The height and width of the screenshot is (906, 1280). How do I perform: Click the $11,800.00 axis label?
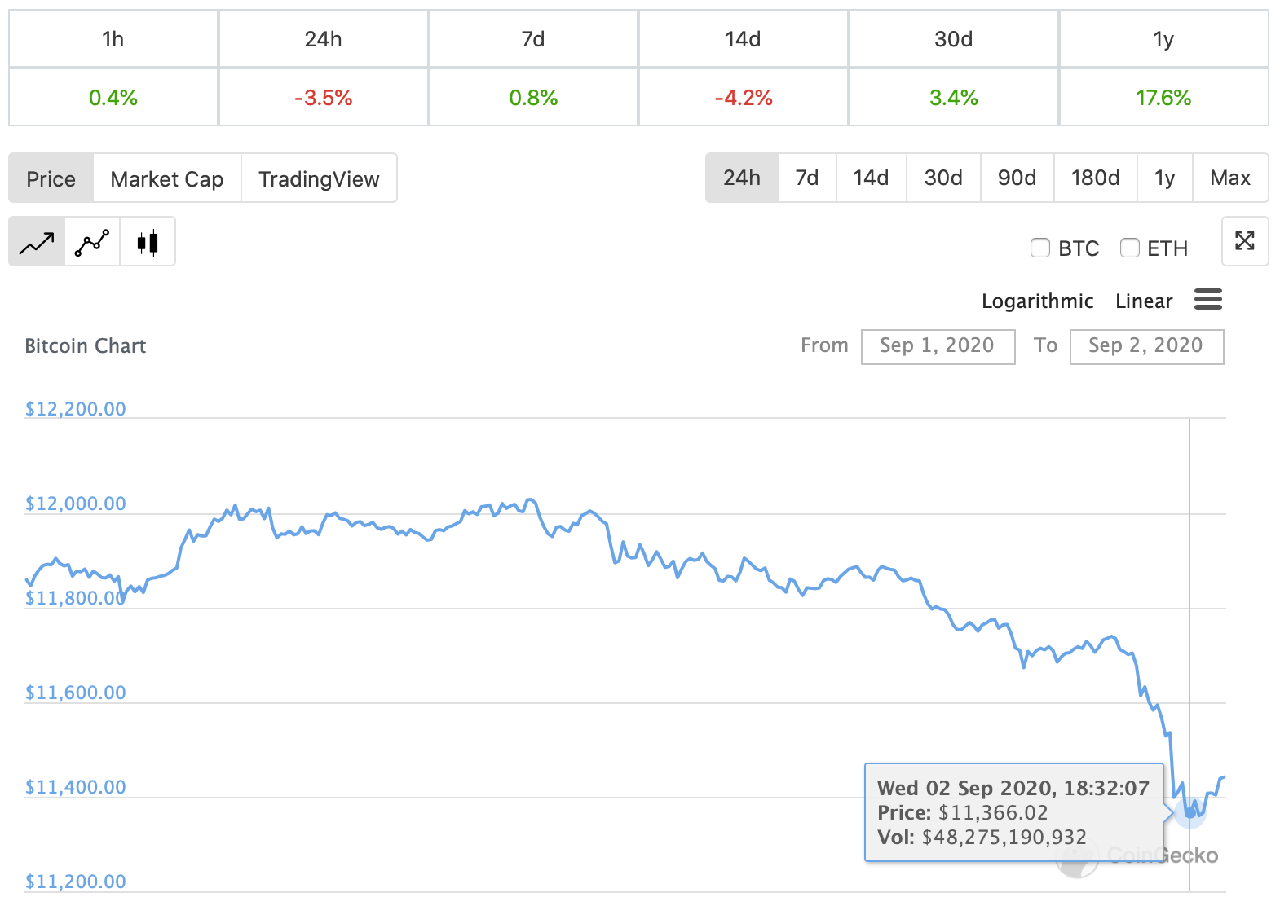tap(76, 598)
